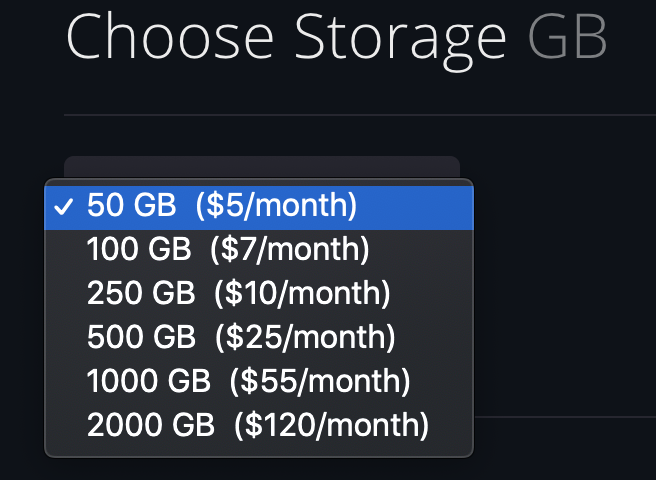Choose the 1000 GB storage option
This screenshot has width=656, height=480.
(x=249, y=382)
